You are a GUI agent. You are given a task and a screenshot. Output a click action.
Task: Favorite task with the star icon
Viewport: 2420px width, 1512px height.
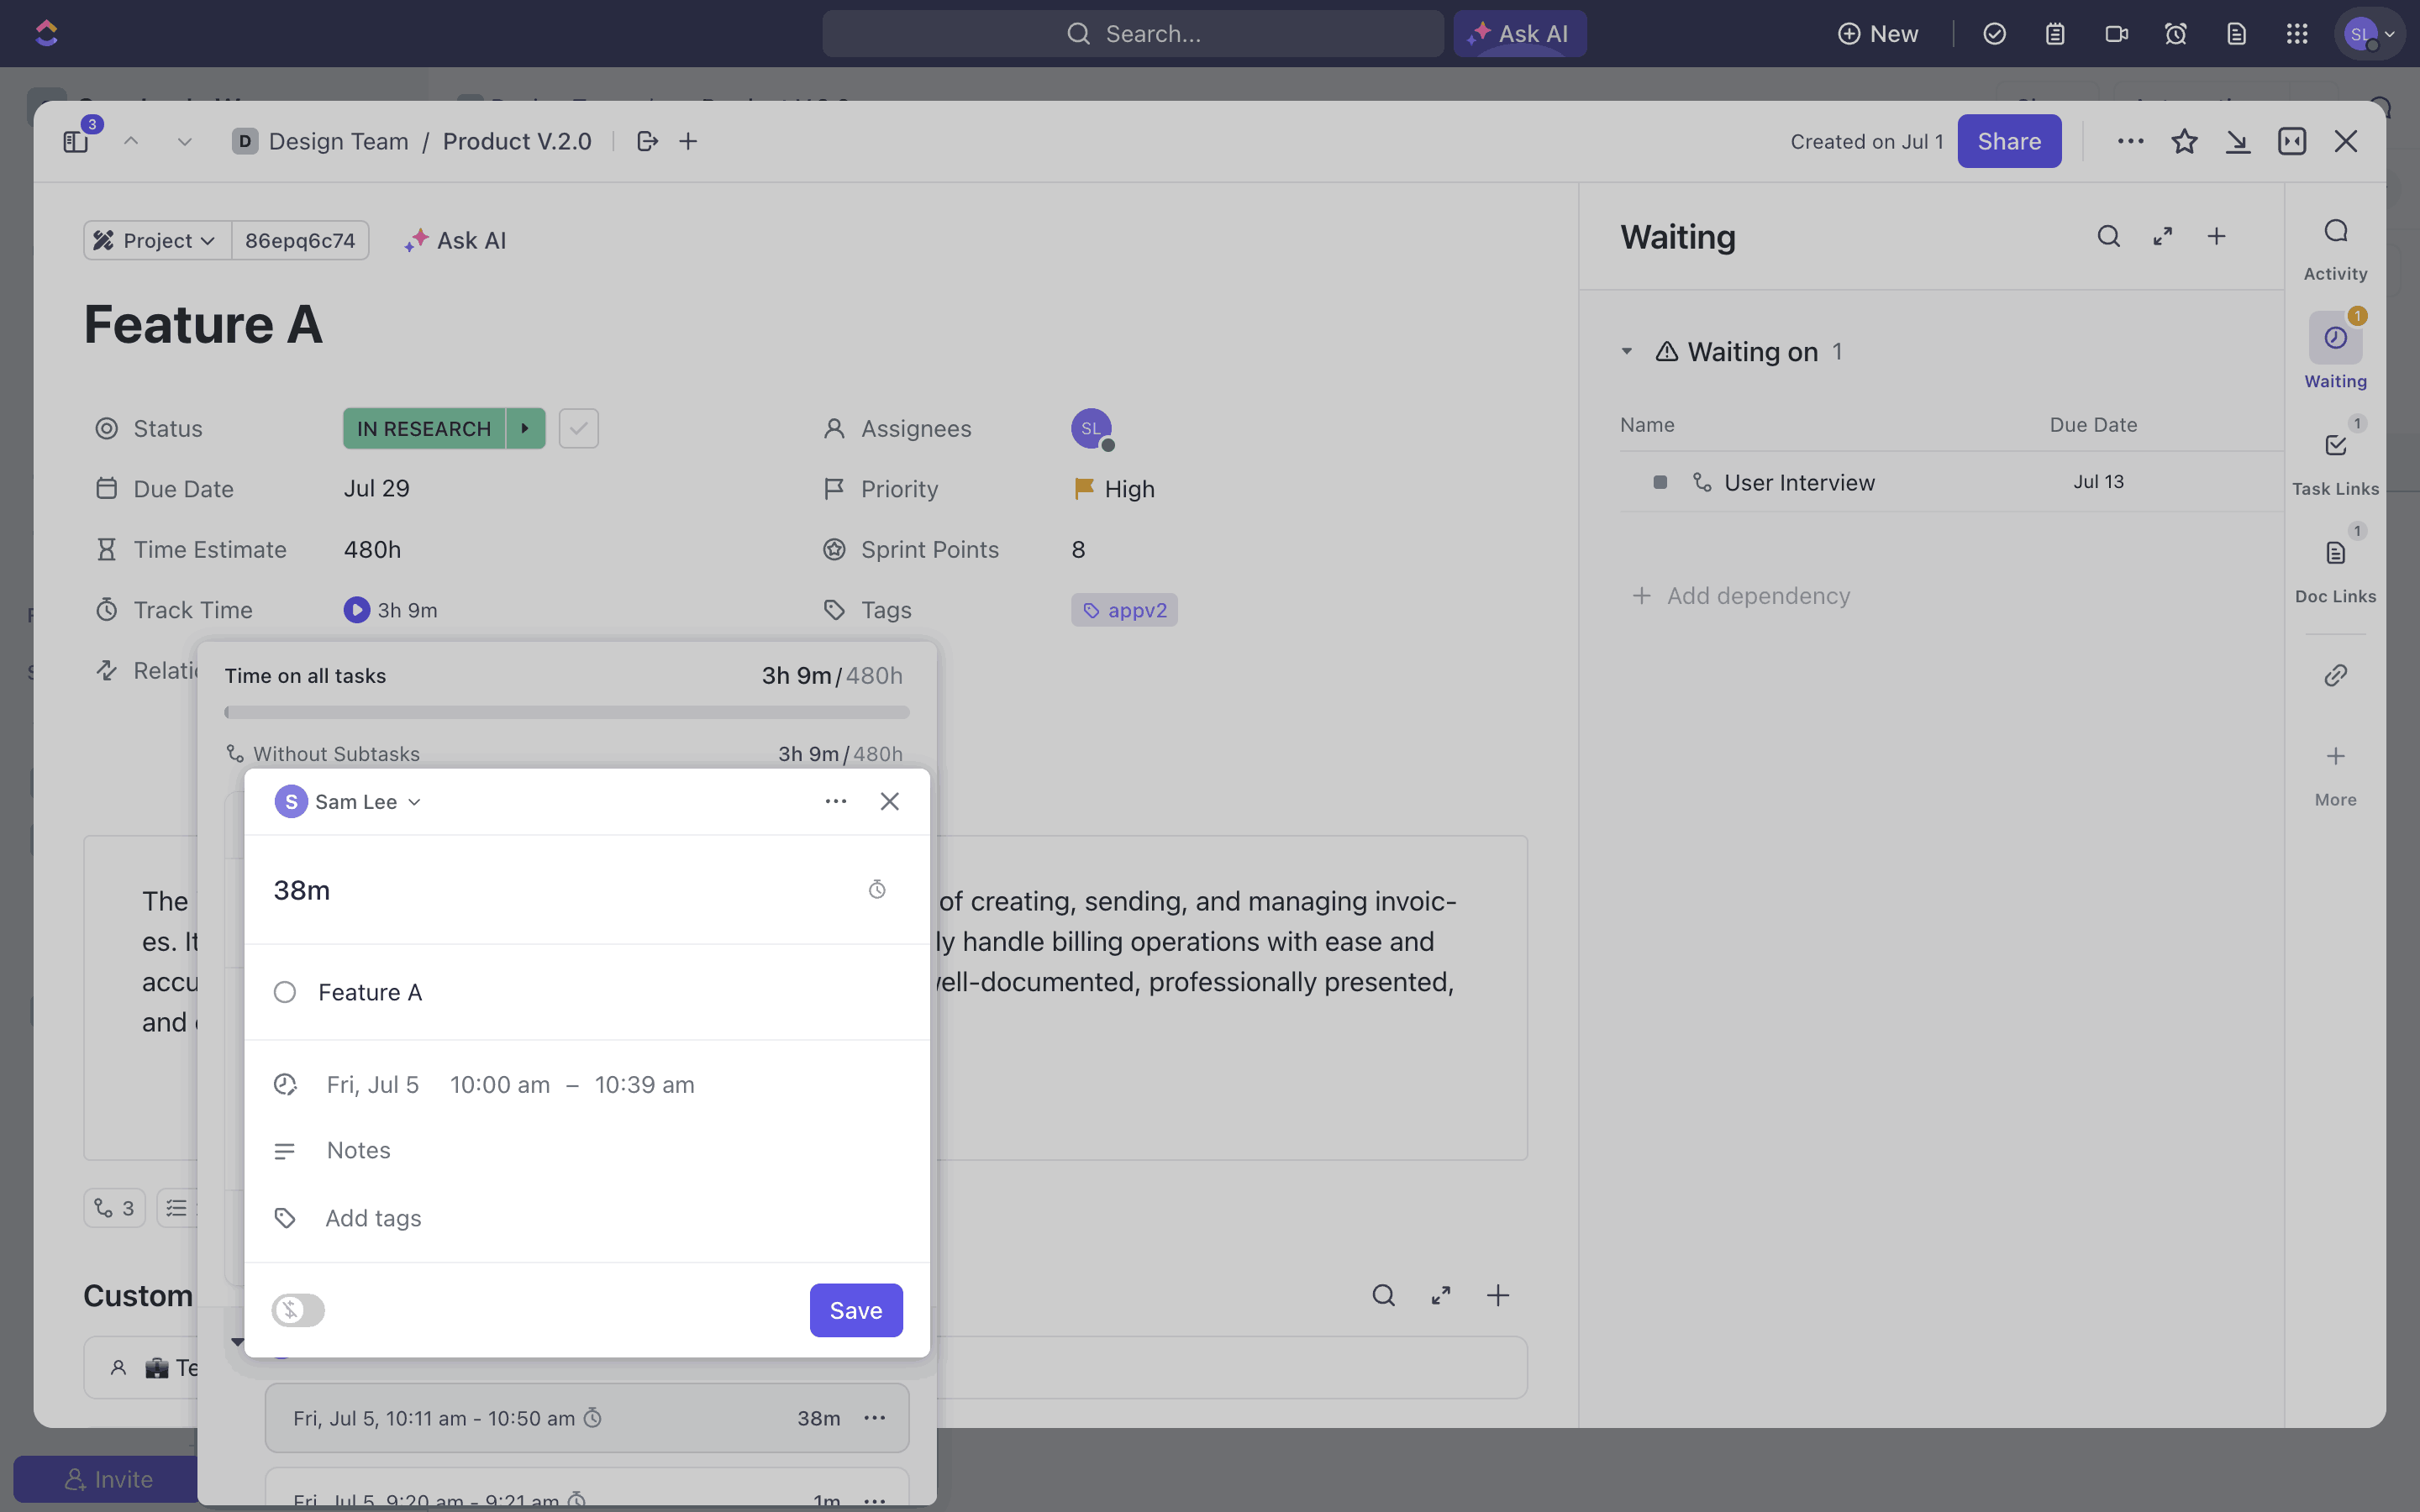(2184, 141)
